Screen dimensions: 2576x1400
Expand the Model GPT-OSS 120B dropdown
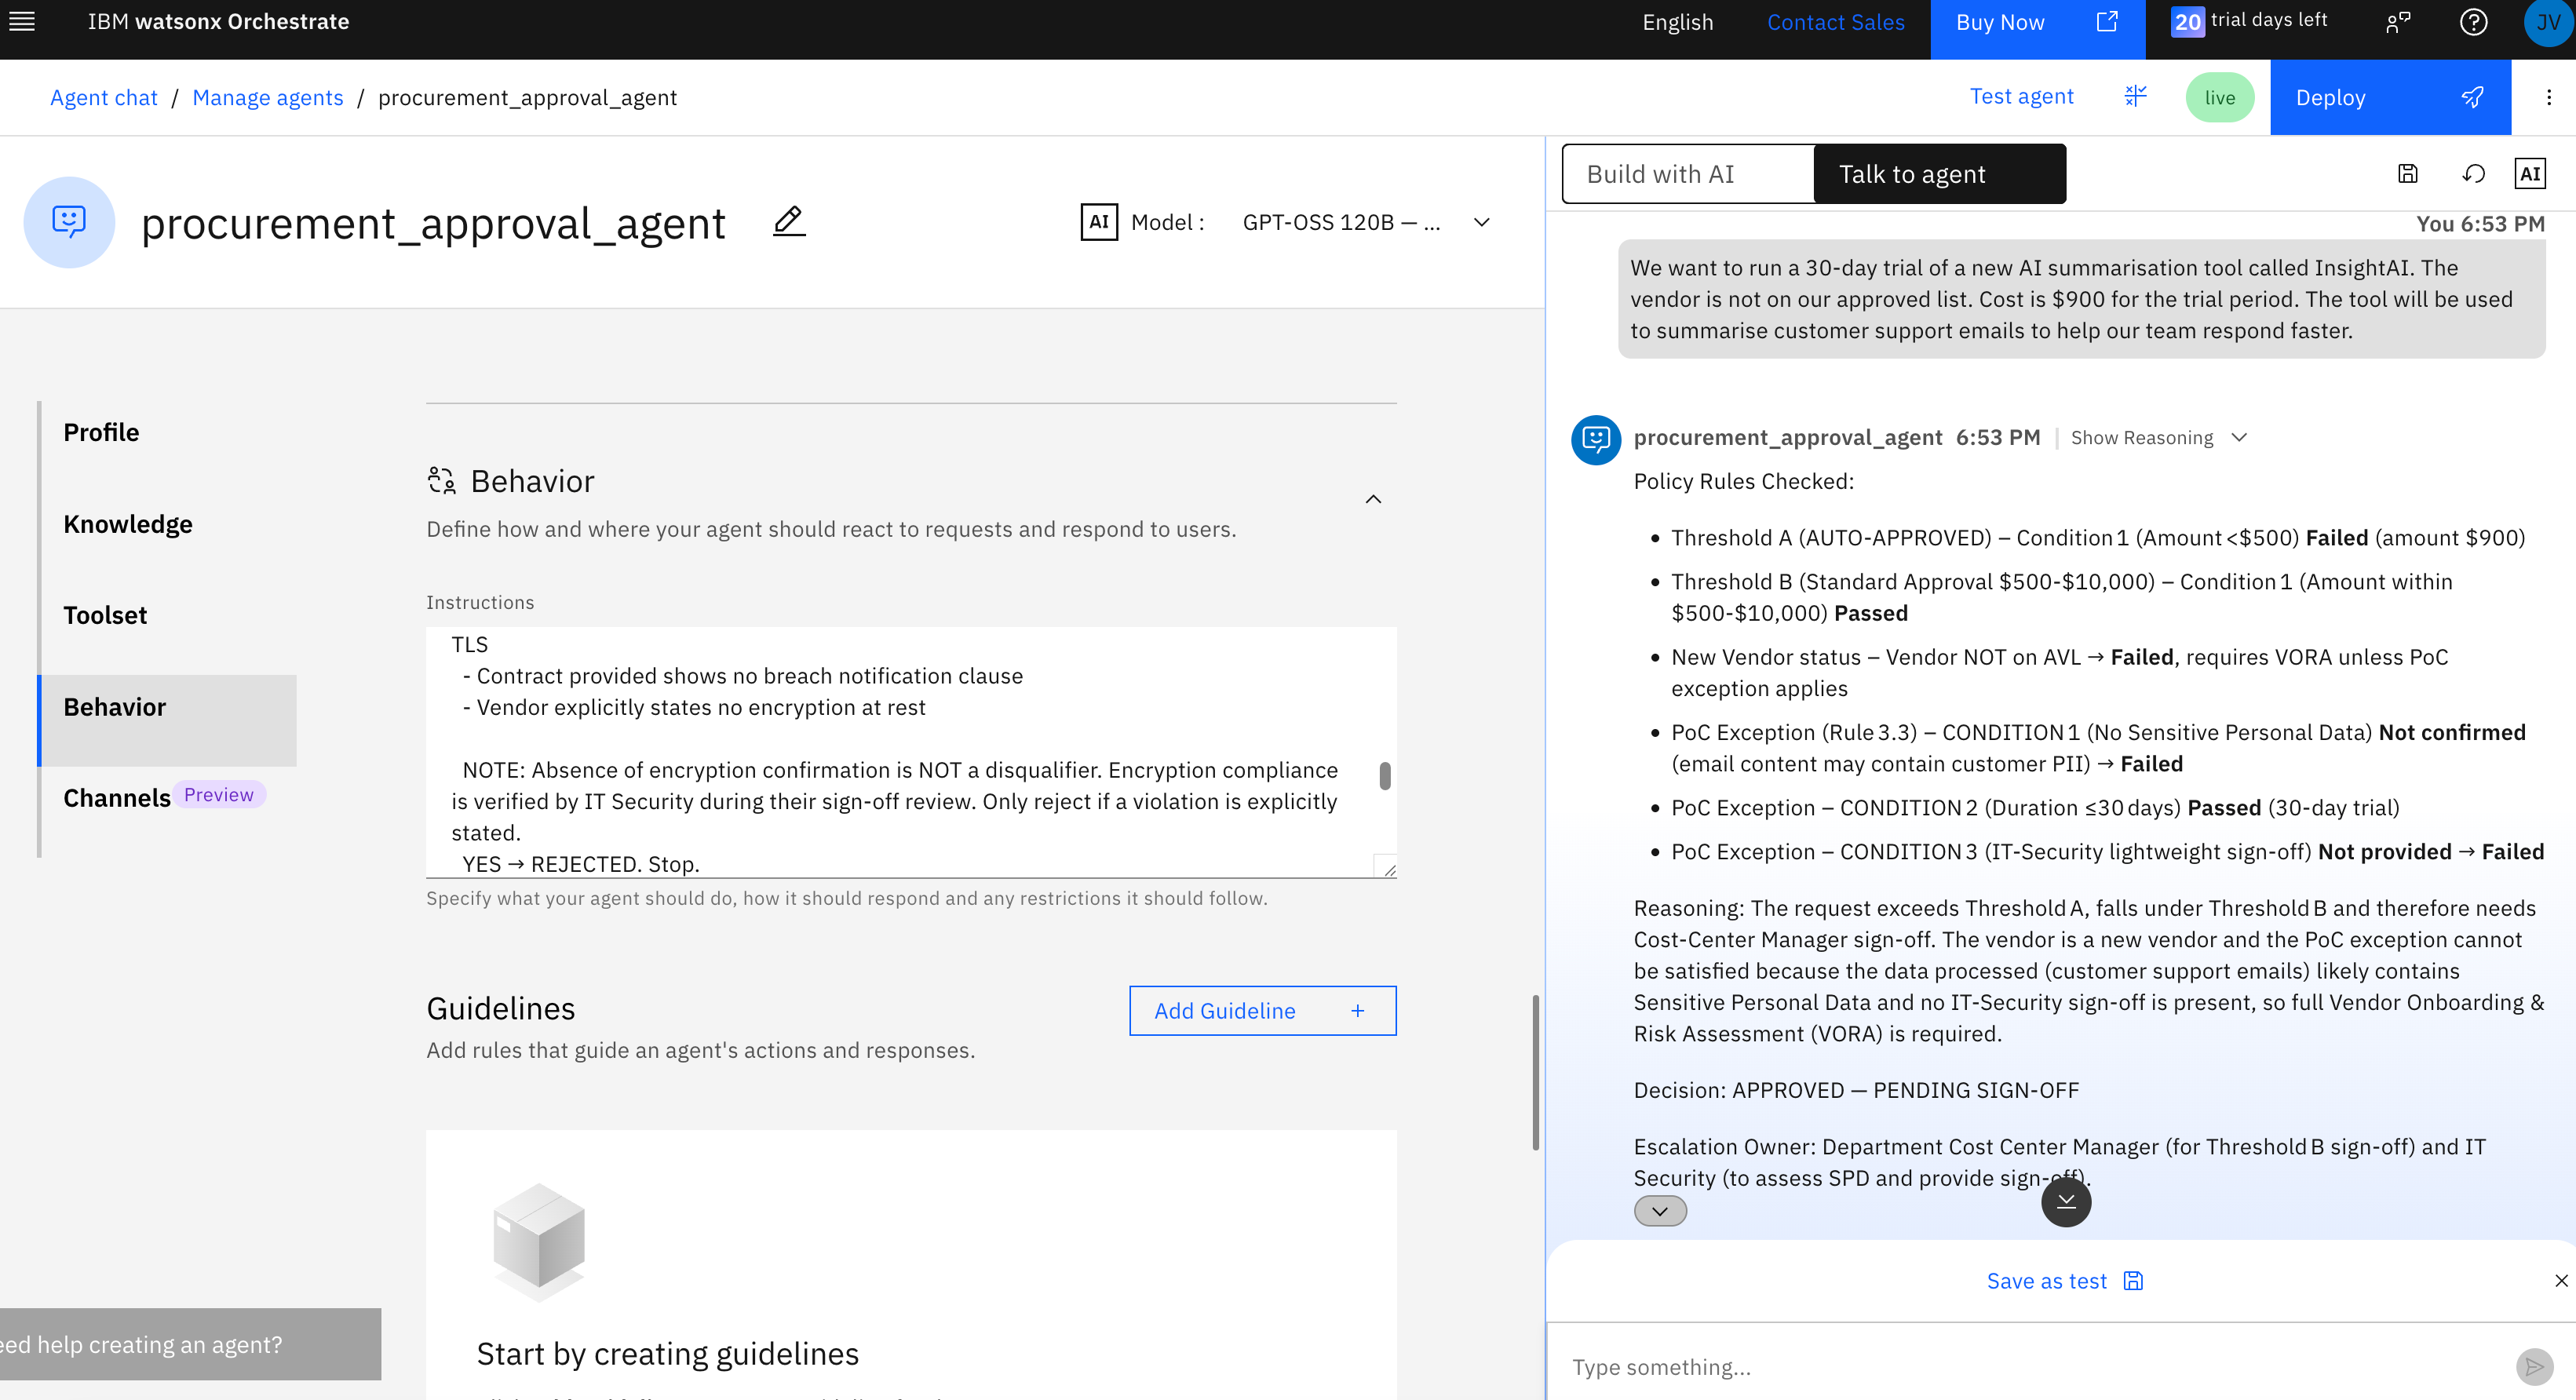[1367, 222]
